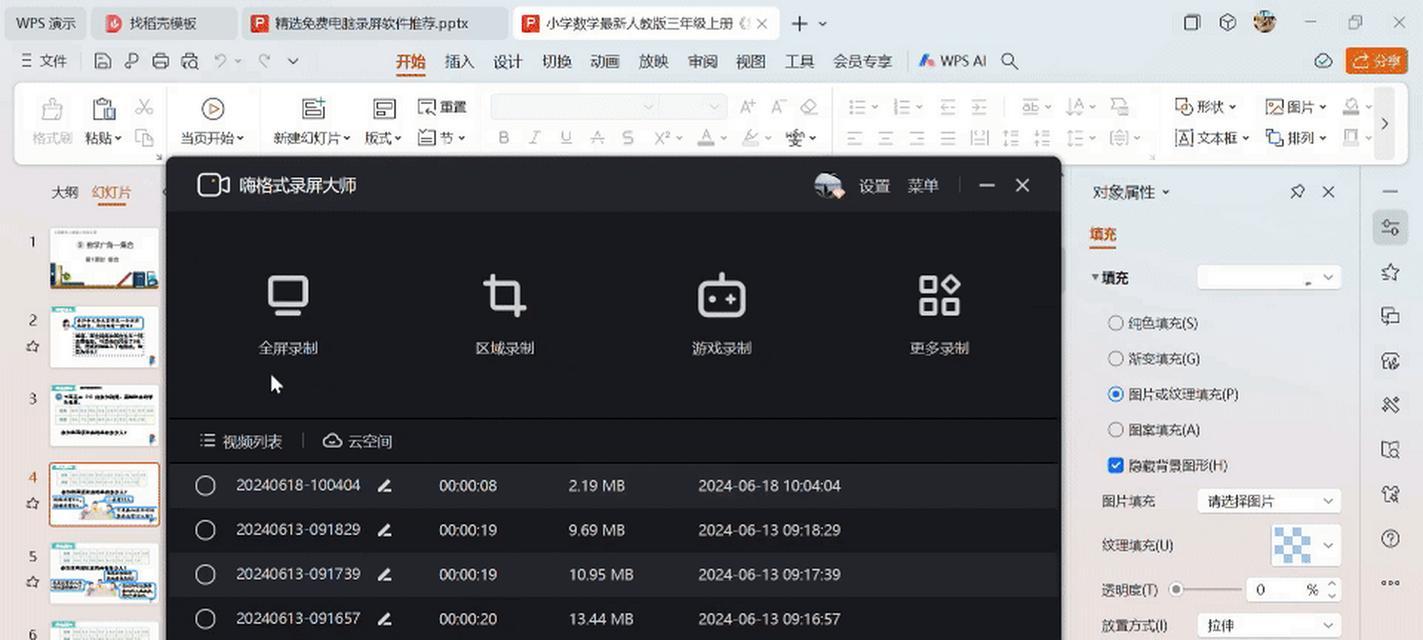Select slide 1 thumbnail
The image size is (1423, 640).
click(104, 258)
